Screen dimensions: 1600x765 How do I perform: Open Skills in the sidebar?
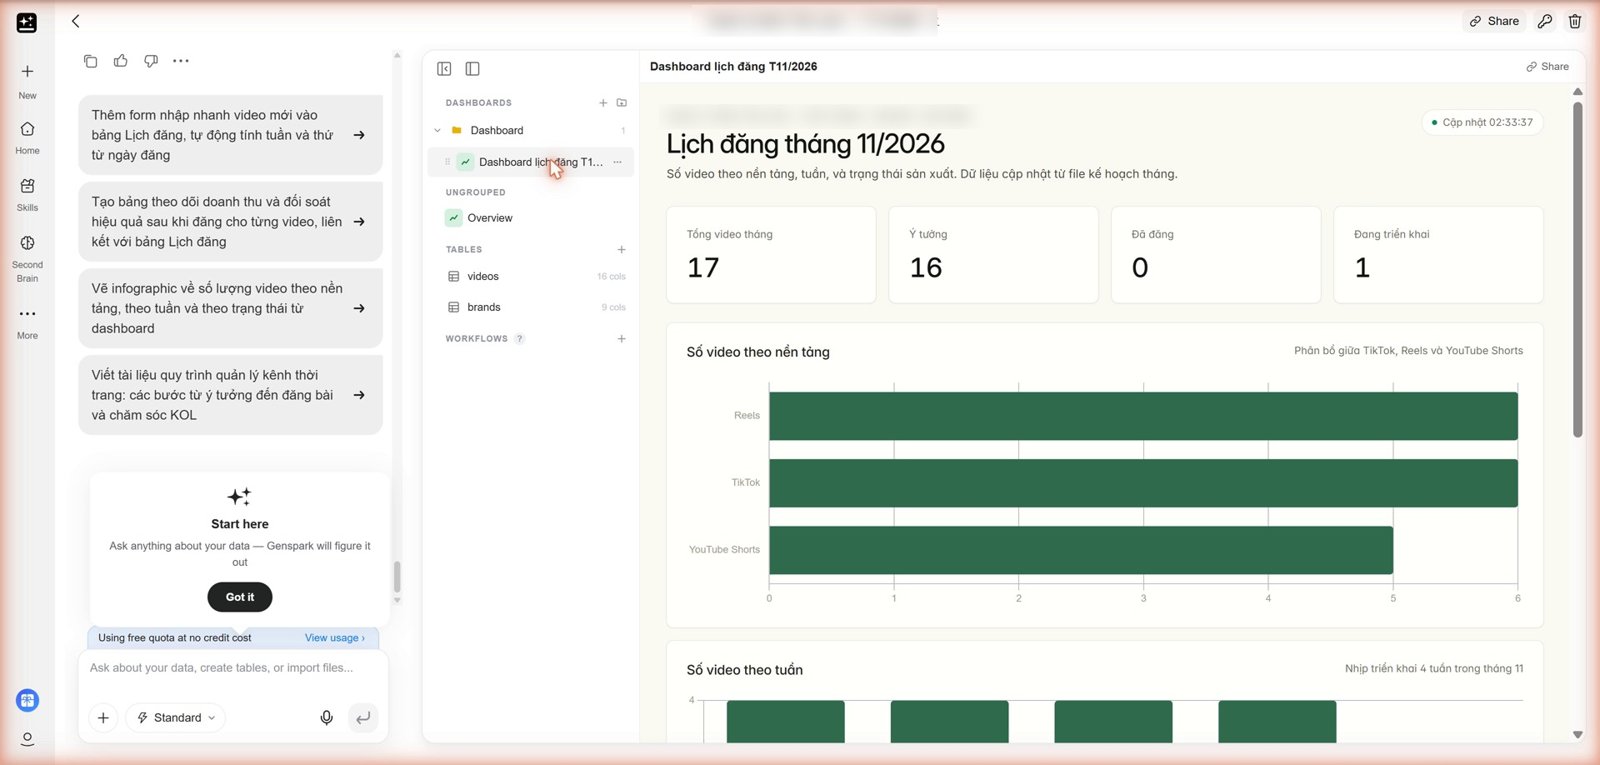tap(27, 195)
